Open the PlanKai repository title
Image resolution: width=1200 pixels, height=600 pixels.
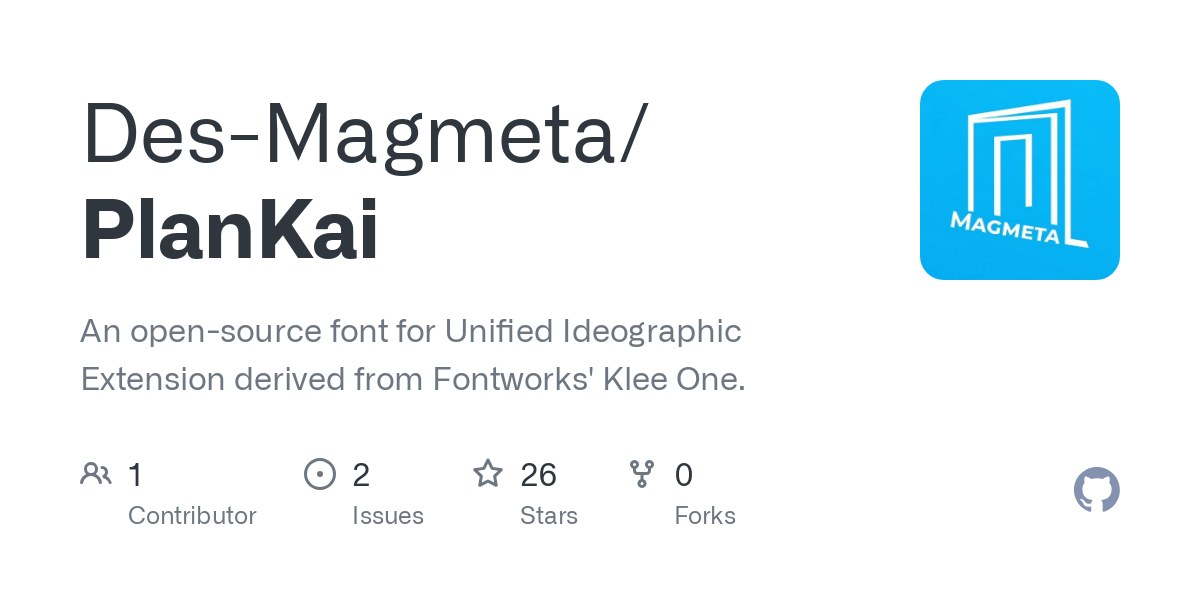click(230, 232)
